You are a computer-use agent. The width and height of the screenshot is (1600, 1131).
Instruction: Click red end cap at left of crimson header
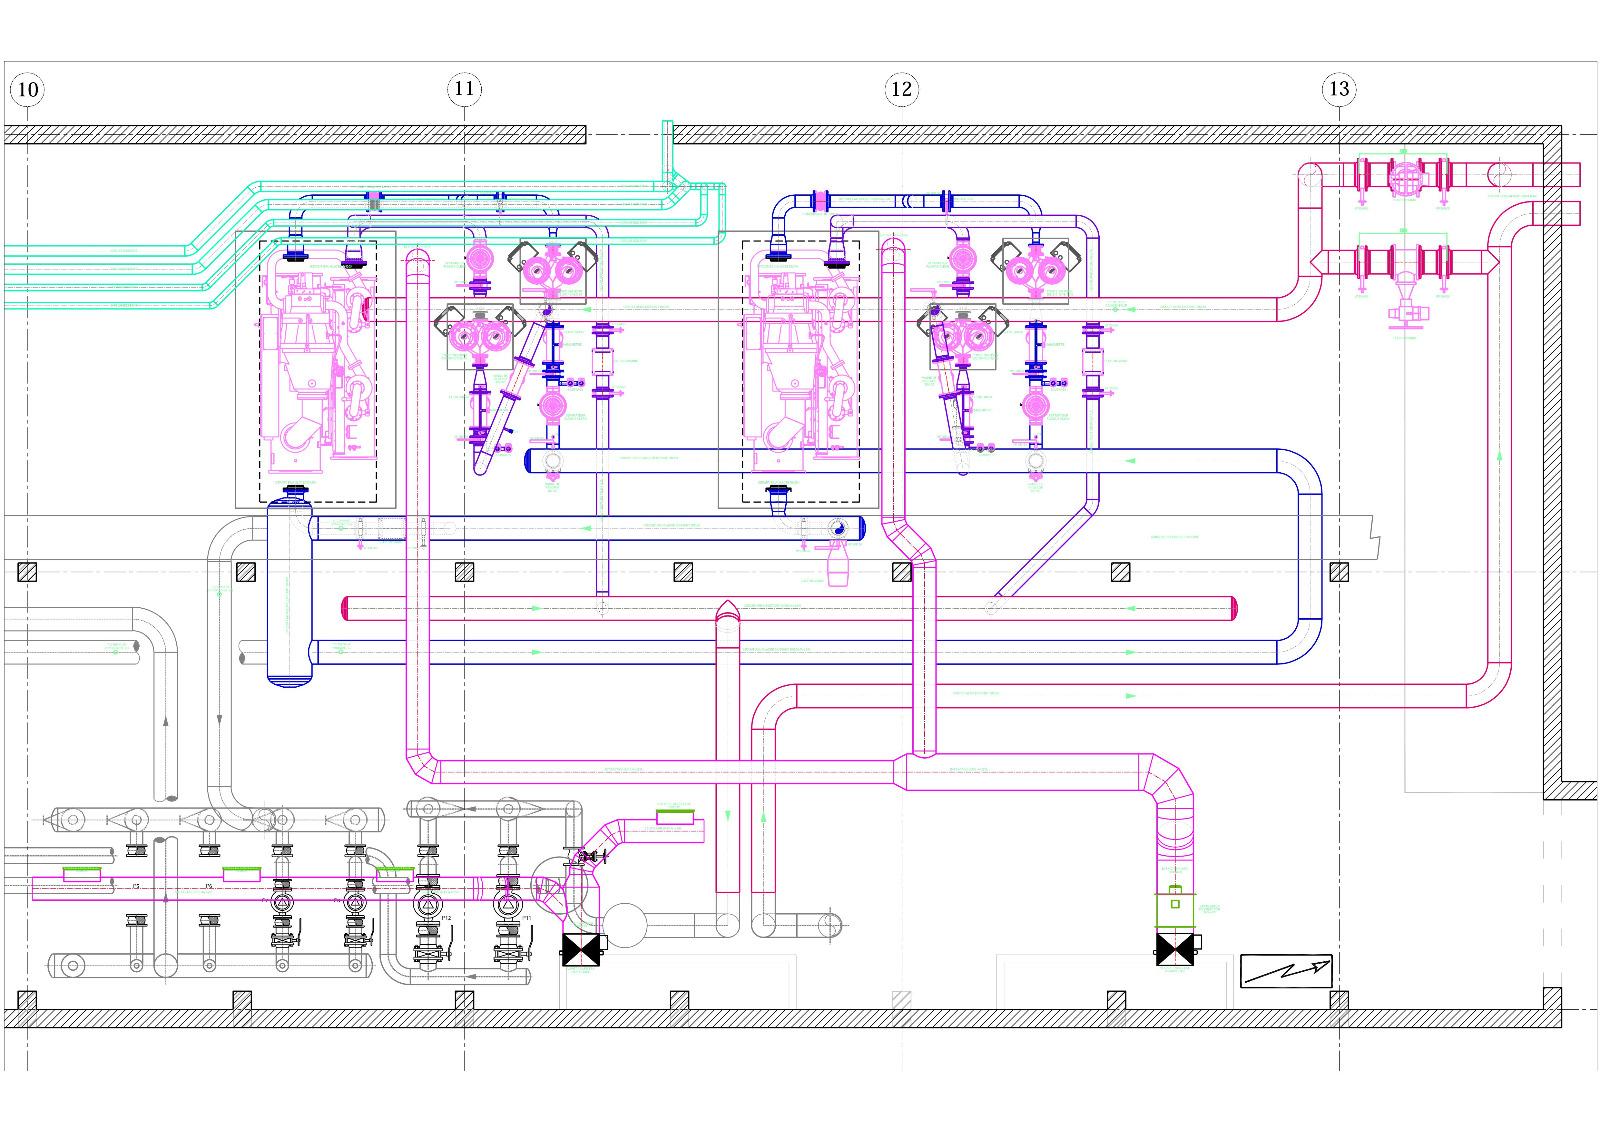[x=346, y=607]
